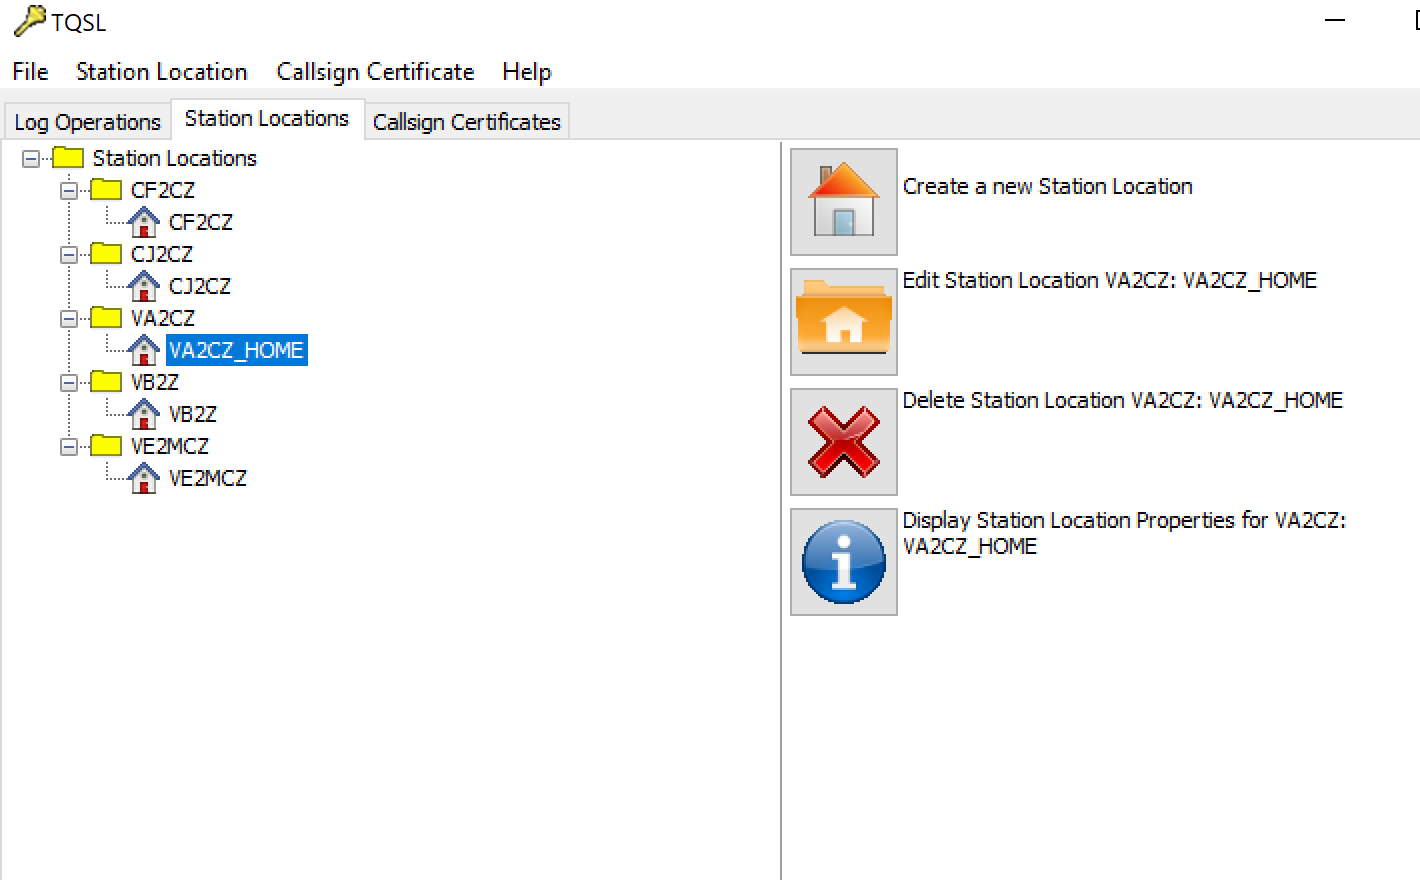Open the Callsign Certificate menu
This screenshot has width=1420, height=880.
coord(375,72)
